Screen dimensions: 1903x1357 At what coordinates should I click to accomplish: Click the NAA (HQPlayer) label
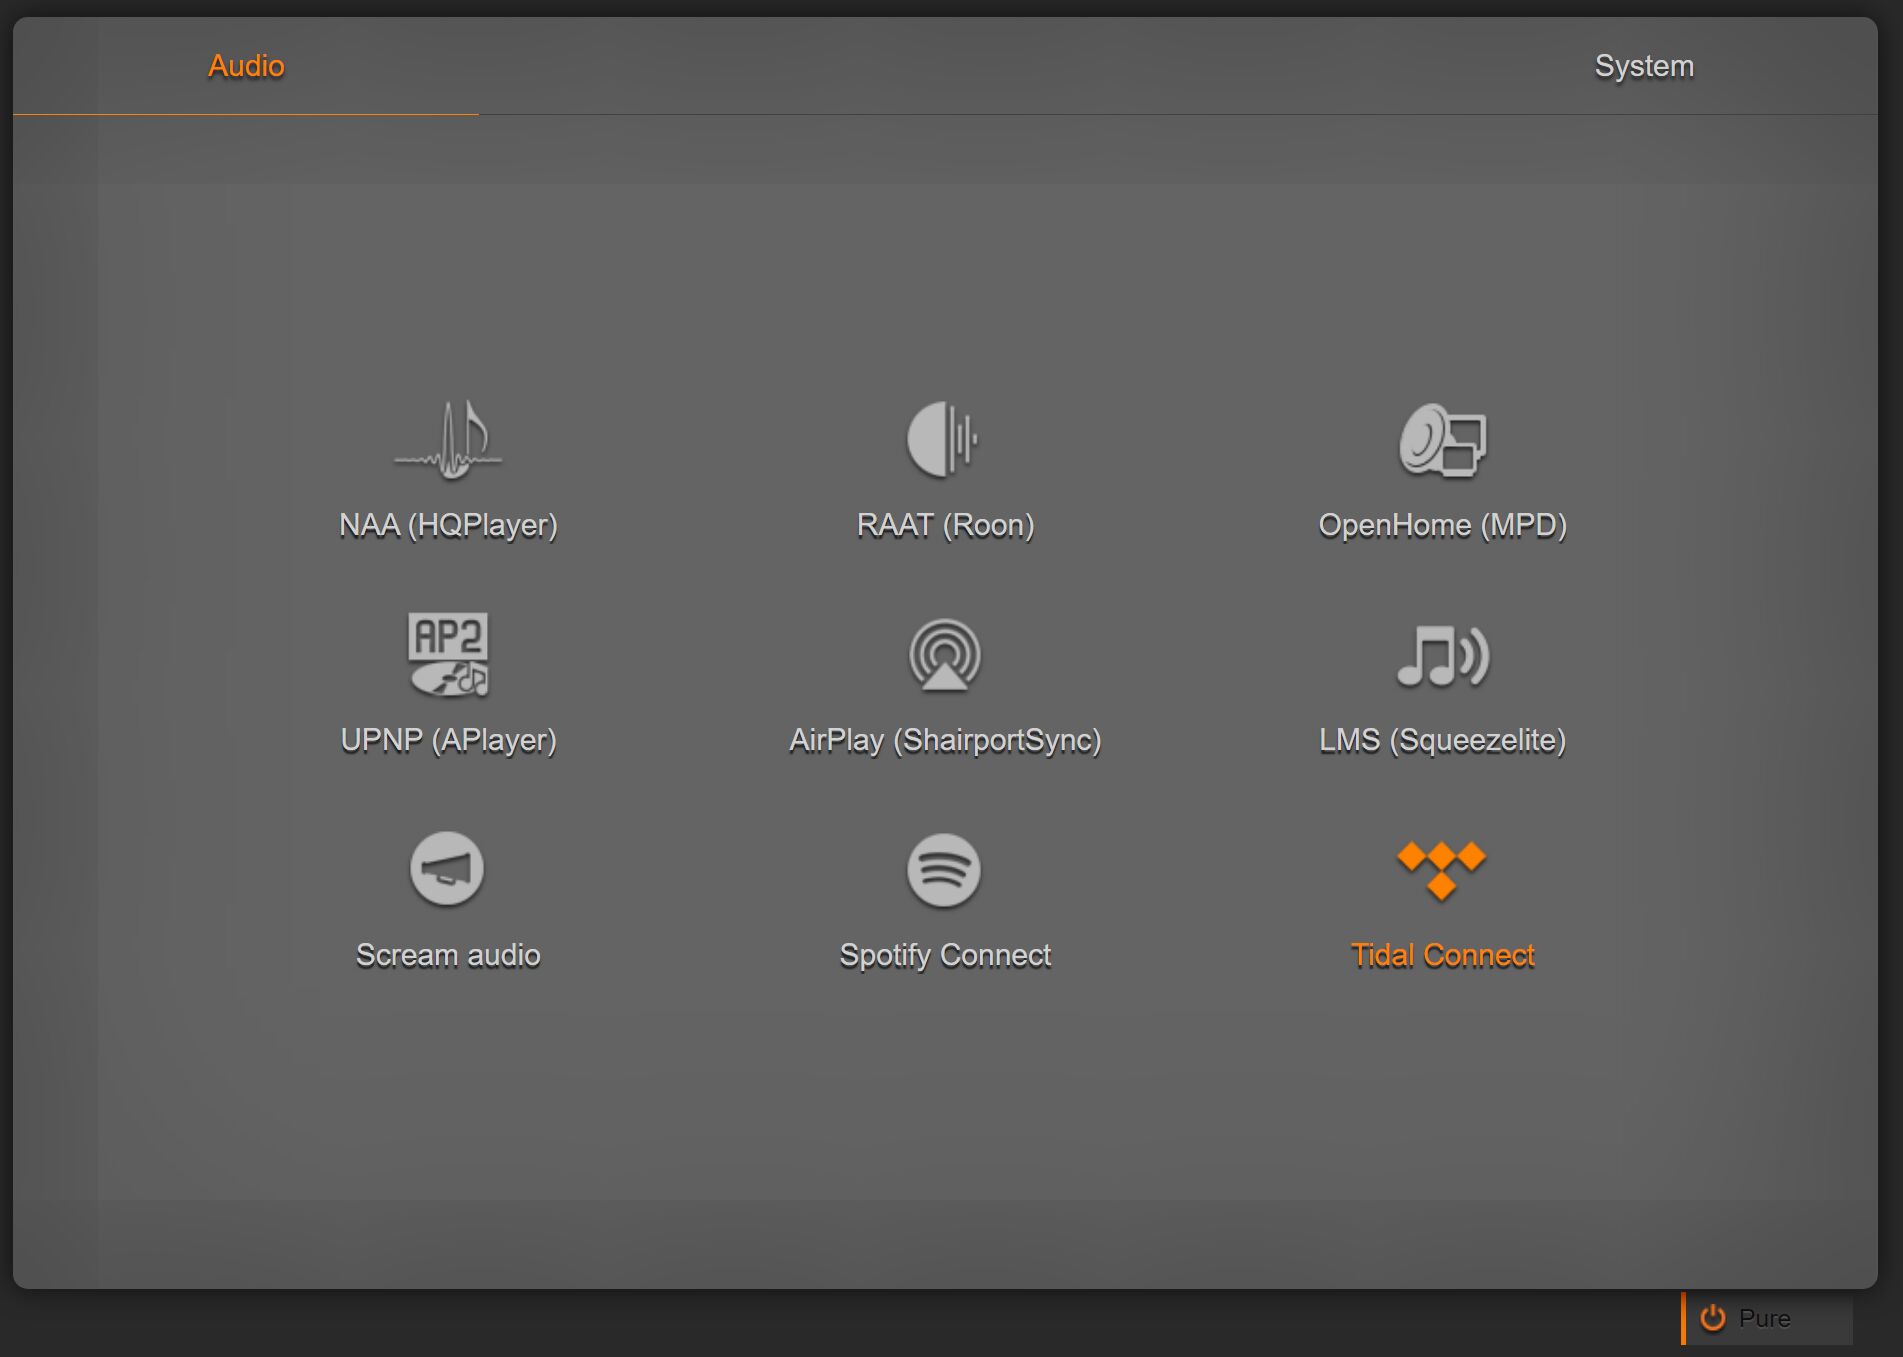click(448, 525)
